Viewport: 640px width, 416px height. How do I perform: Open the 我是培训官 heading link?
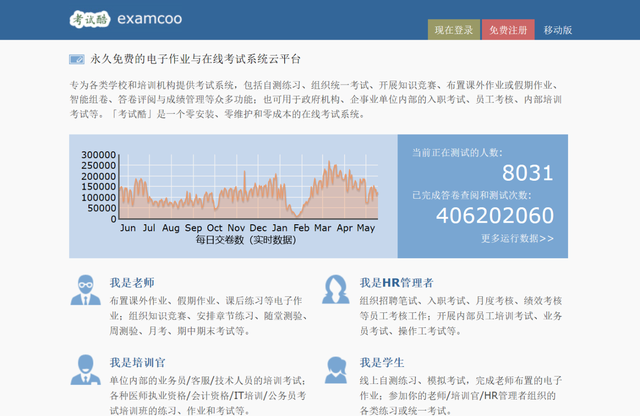pyautogui.click(x=138, y=363)
